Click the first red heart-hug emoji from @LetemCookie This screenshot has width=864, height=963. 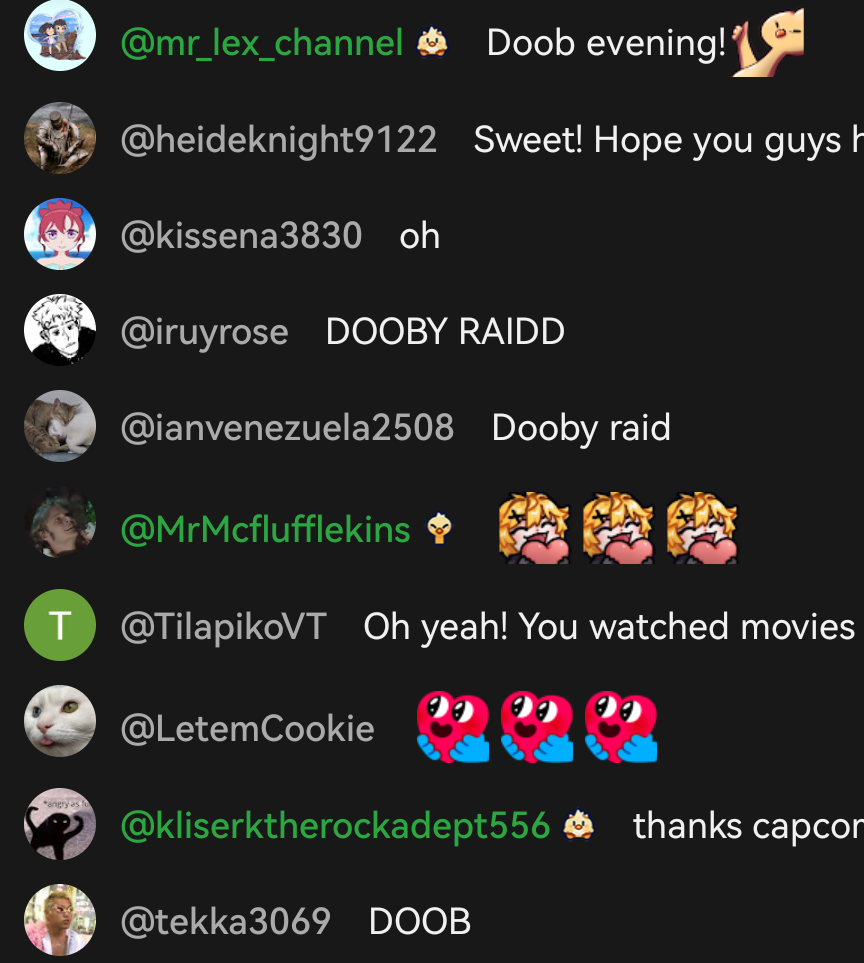[453, 727]
